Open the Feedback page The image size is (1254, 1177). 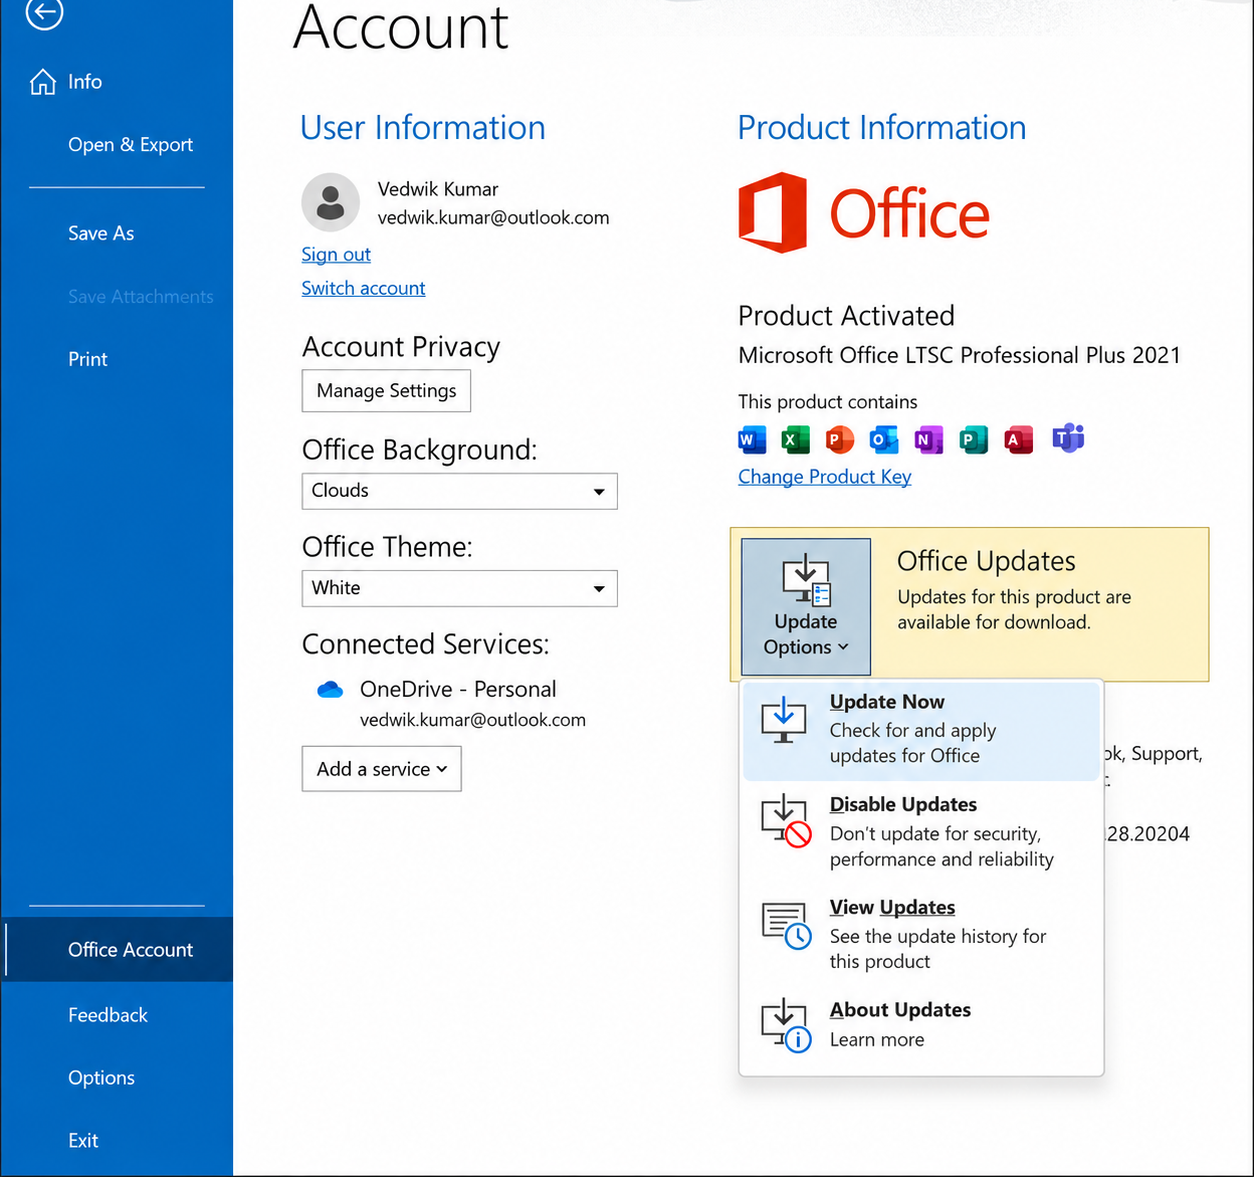click(117, 1015)
